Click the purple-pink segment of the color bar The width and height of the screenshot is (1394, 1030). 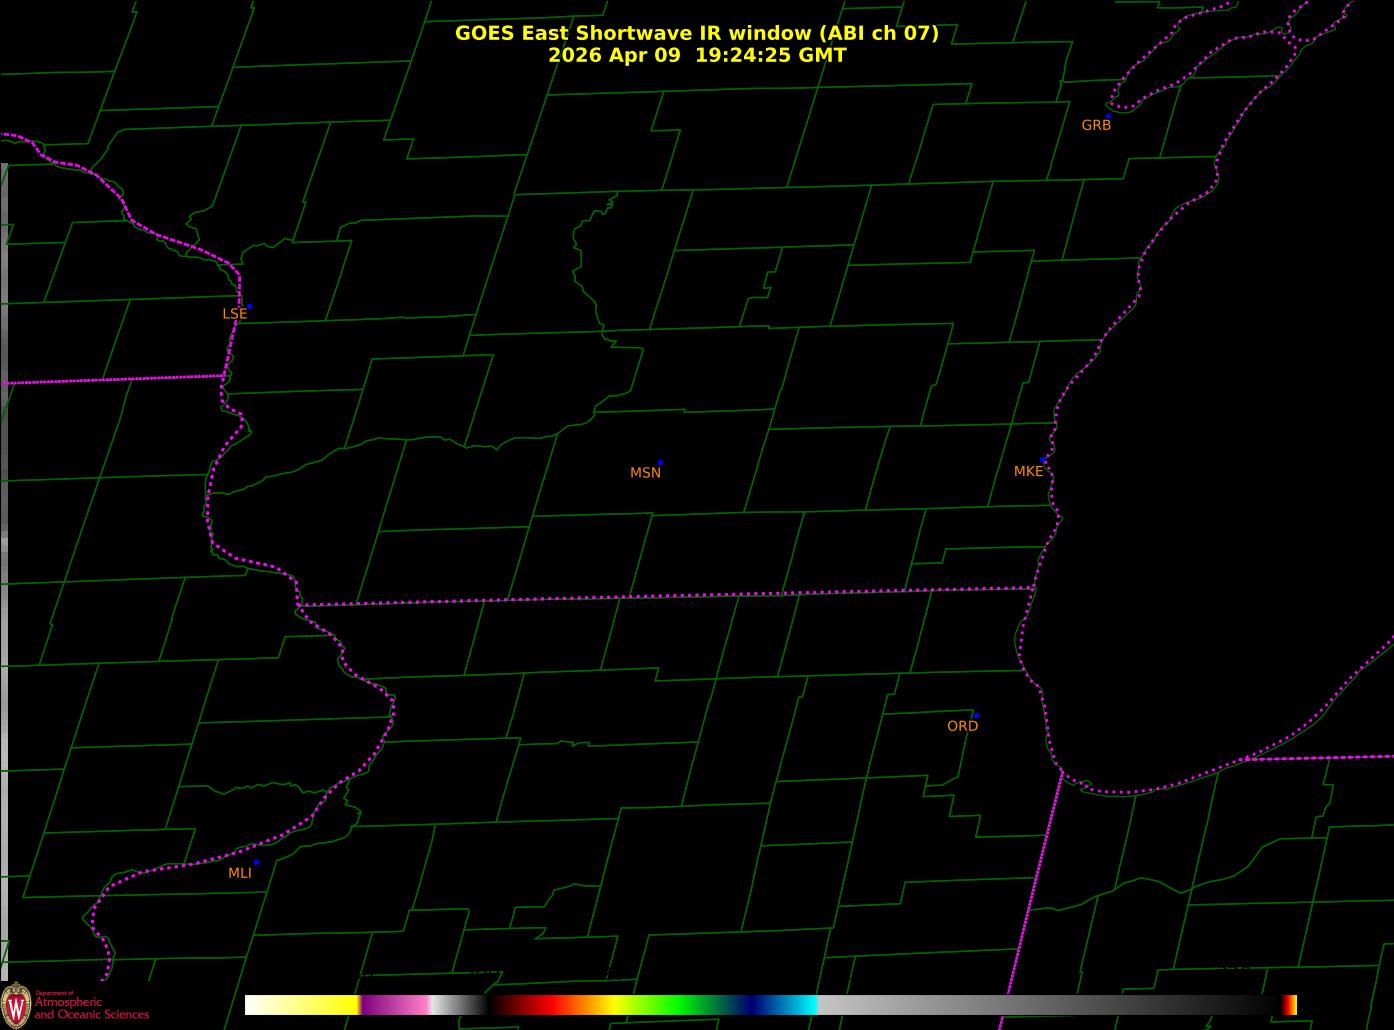pos(395,1005)
